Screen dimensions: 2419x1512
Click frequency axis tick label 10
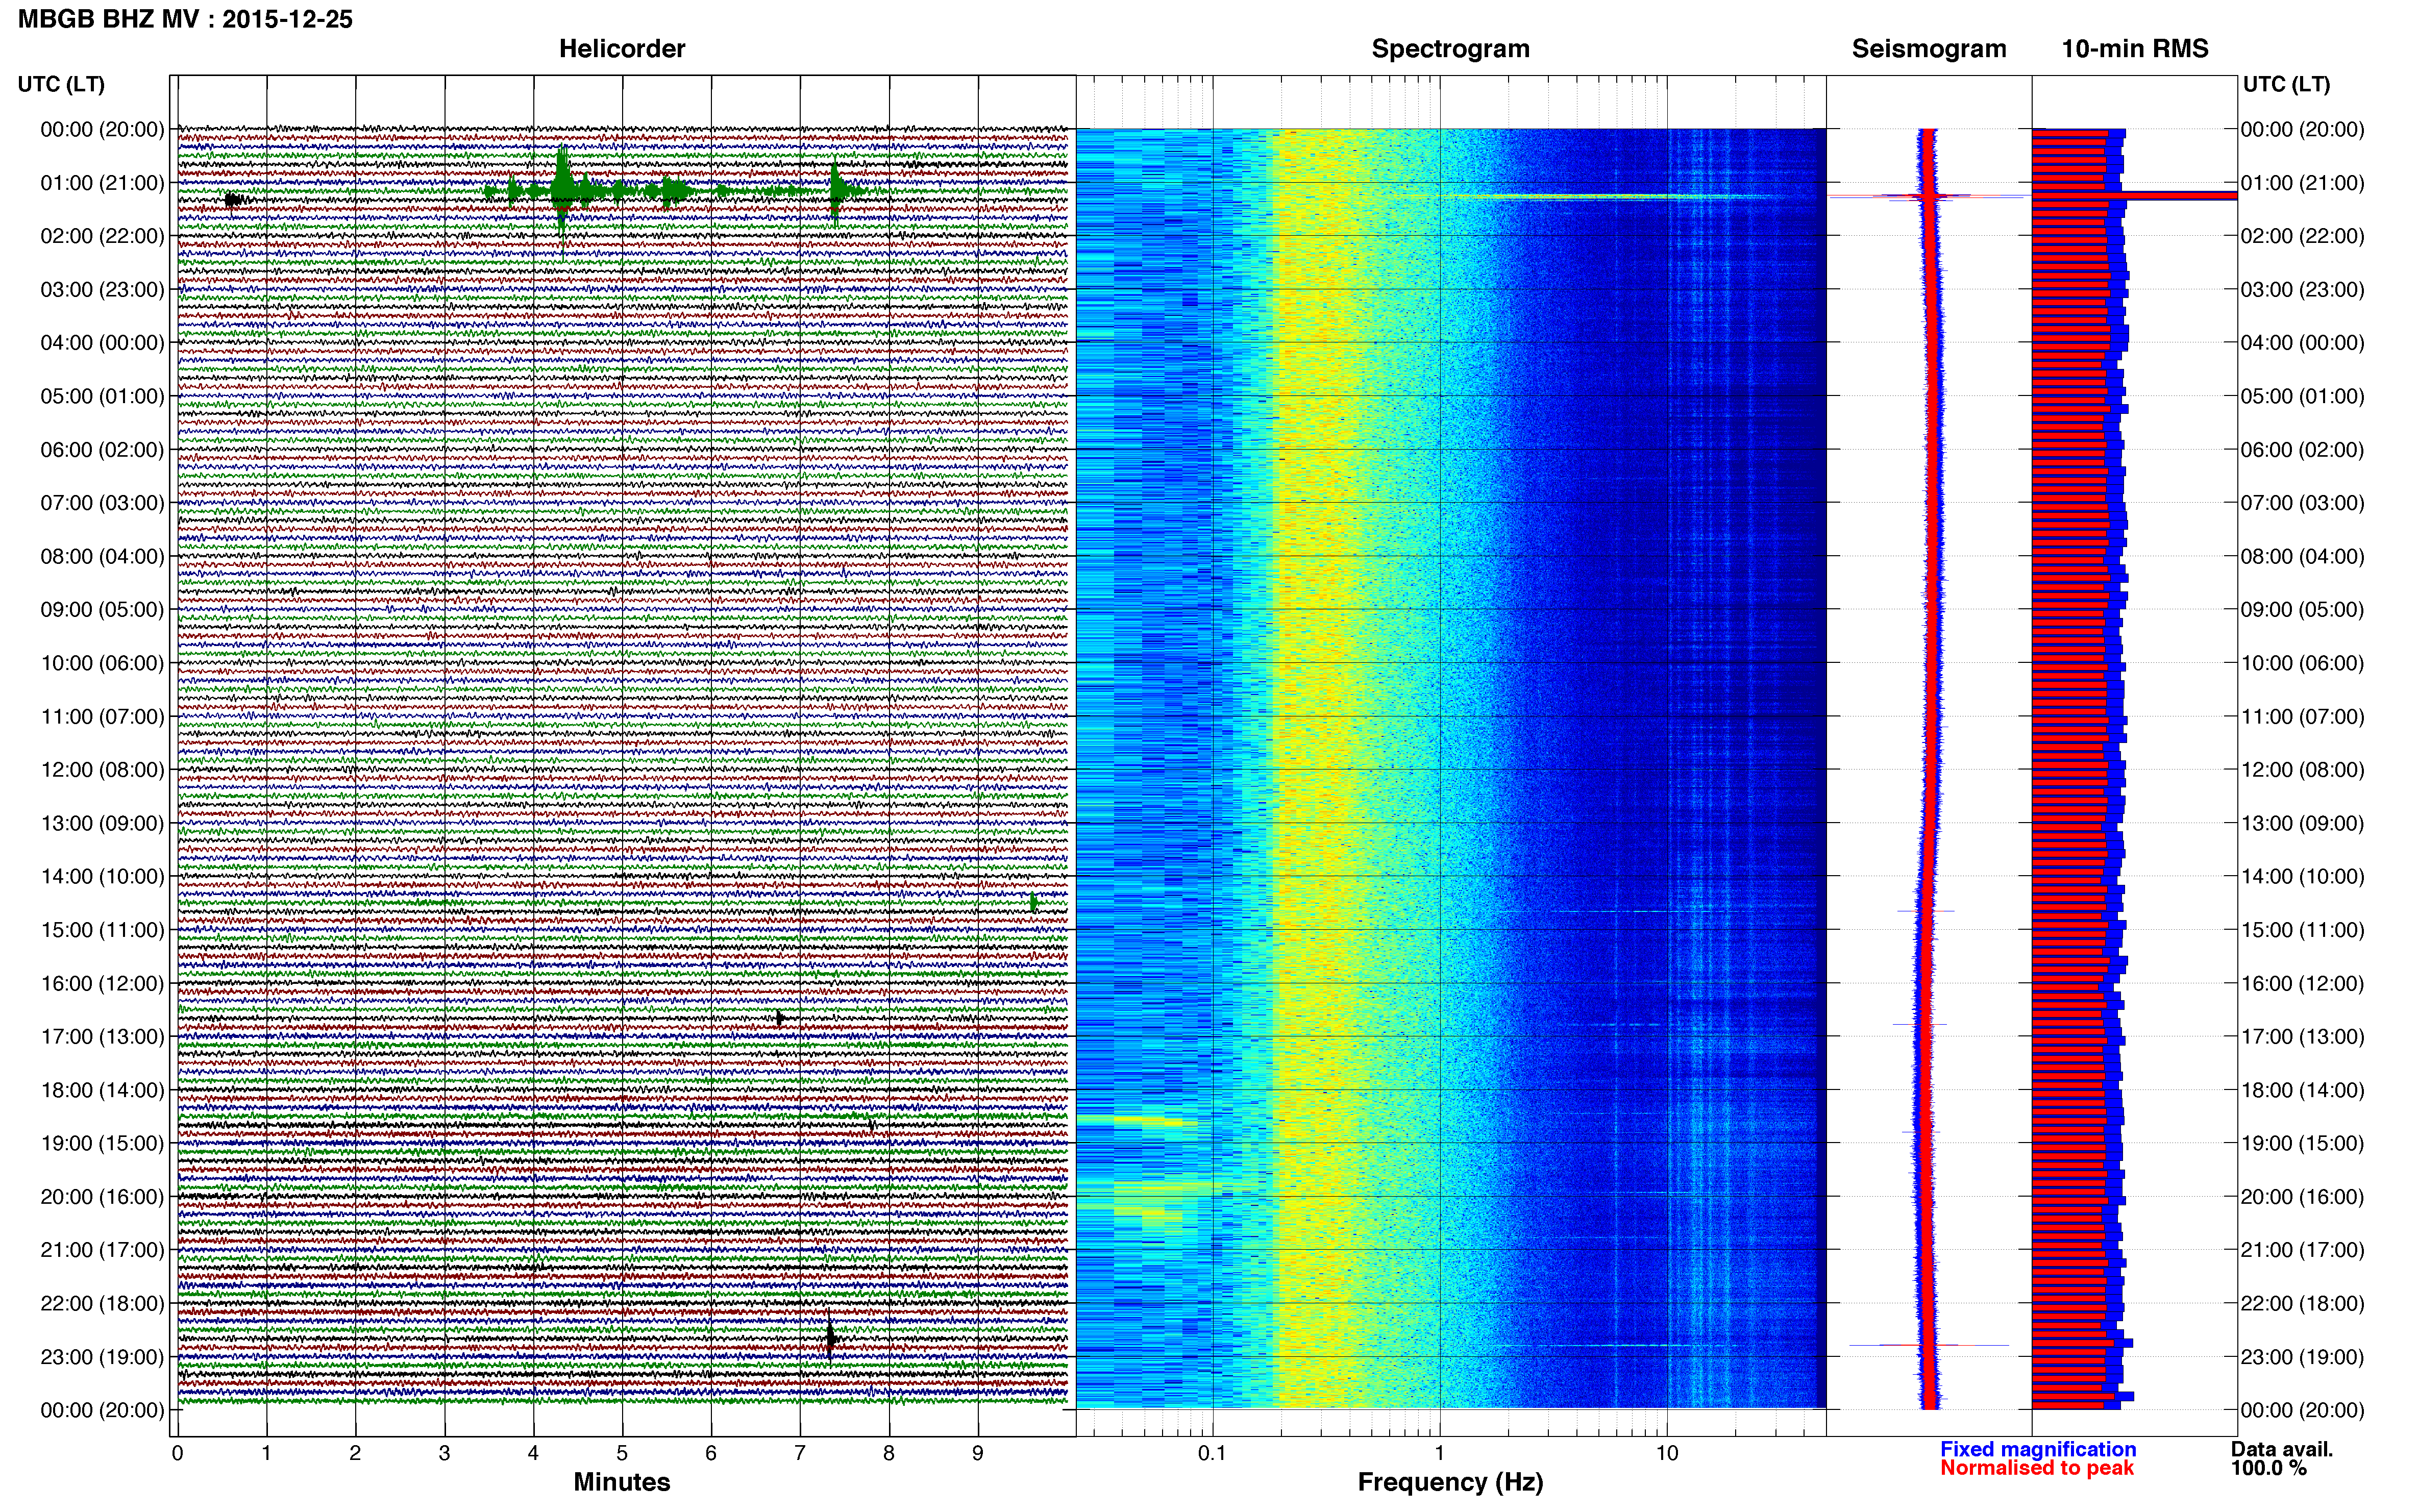(1667, 1454)
